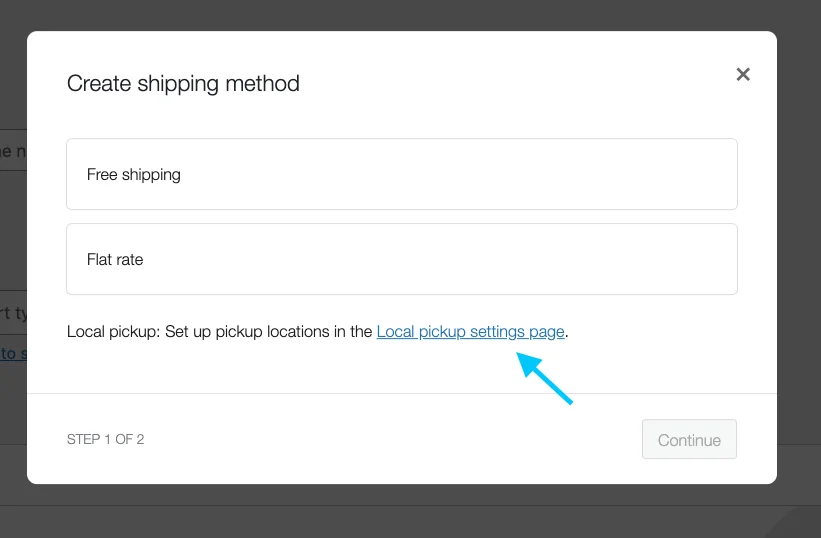This screenshot has height=538, width=821.
Task: Click the "Create shipping method" heading
Action: 183,84
